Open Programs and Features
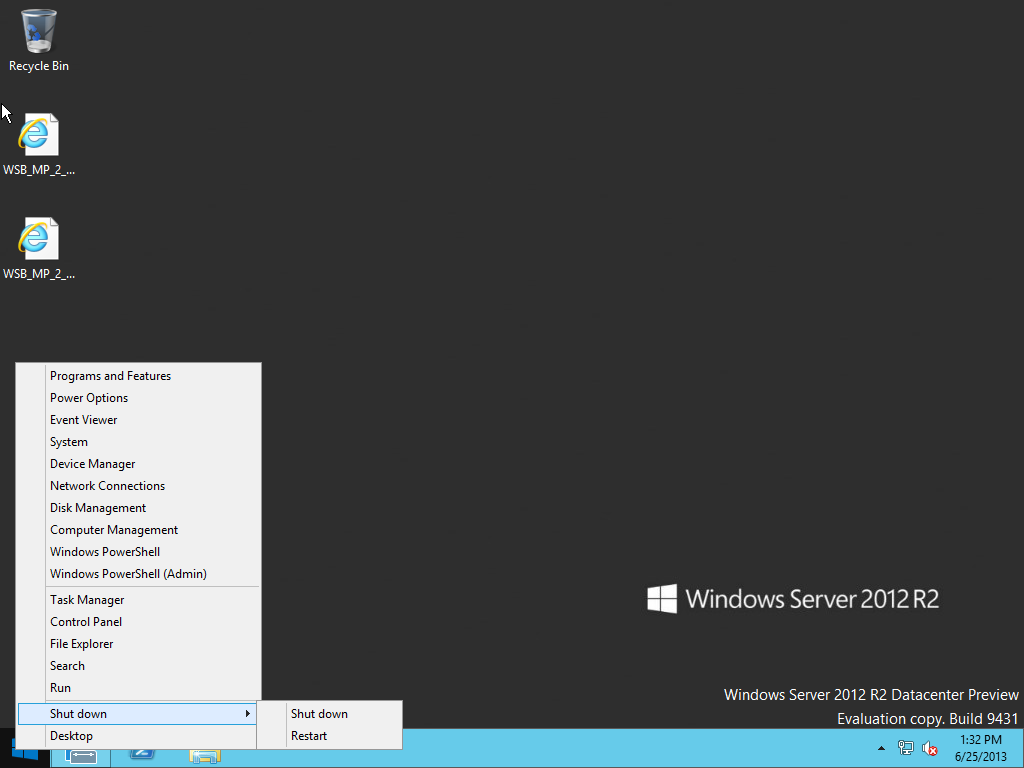 point(139,376)
